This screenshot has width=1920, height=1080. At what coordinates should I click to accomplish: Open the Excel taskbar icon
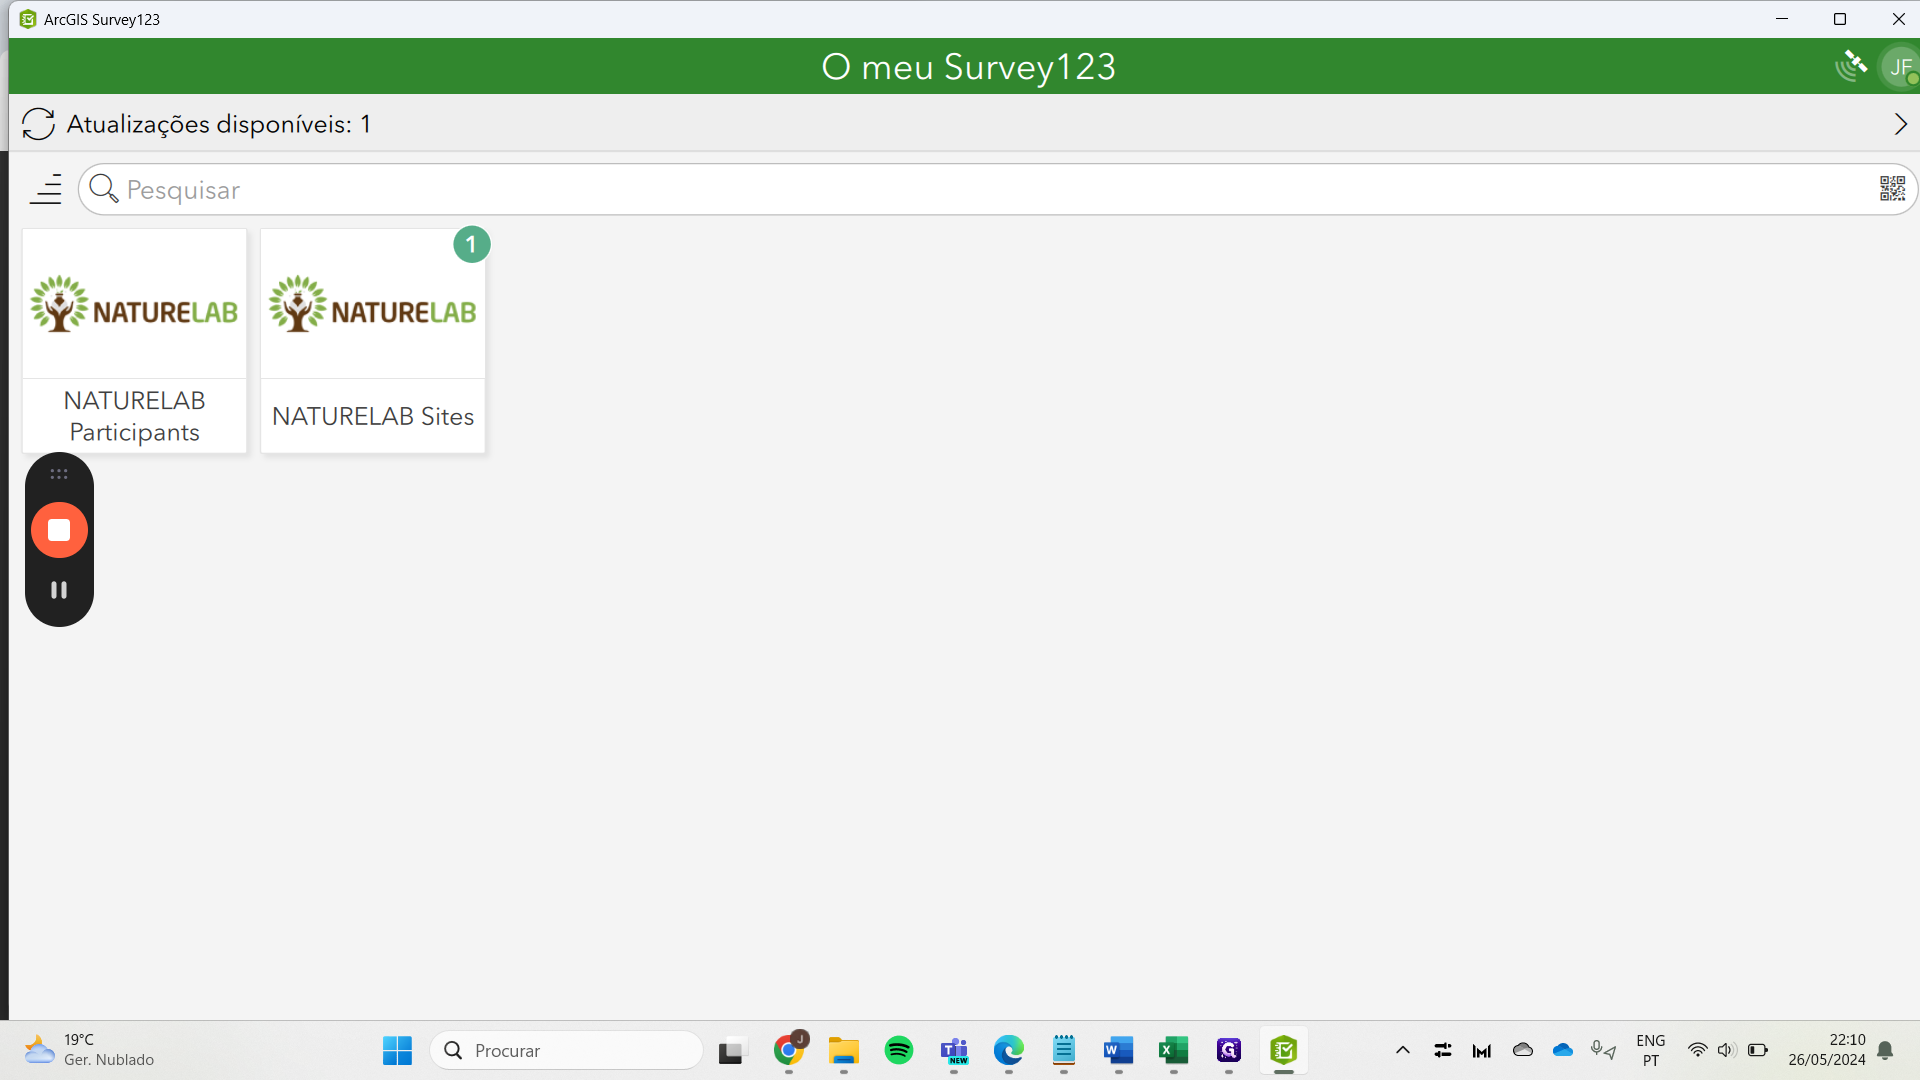tap(1173, 1050)
